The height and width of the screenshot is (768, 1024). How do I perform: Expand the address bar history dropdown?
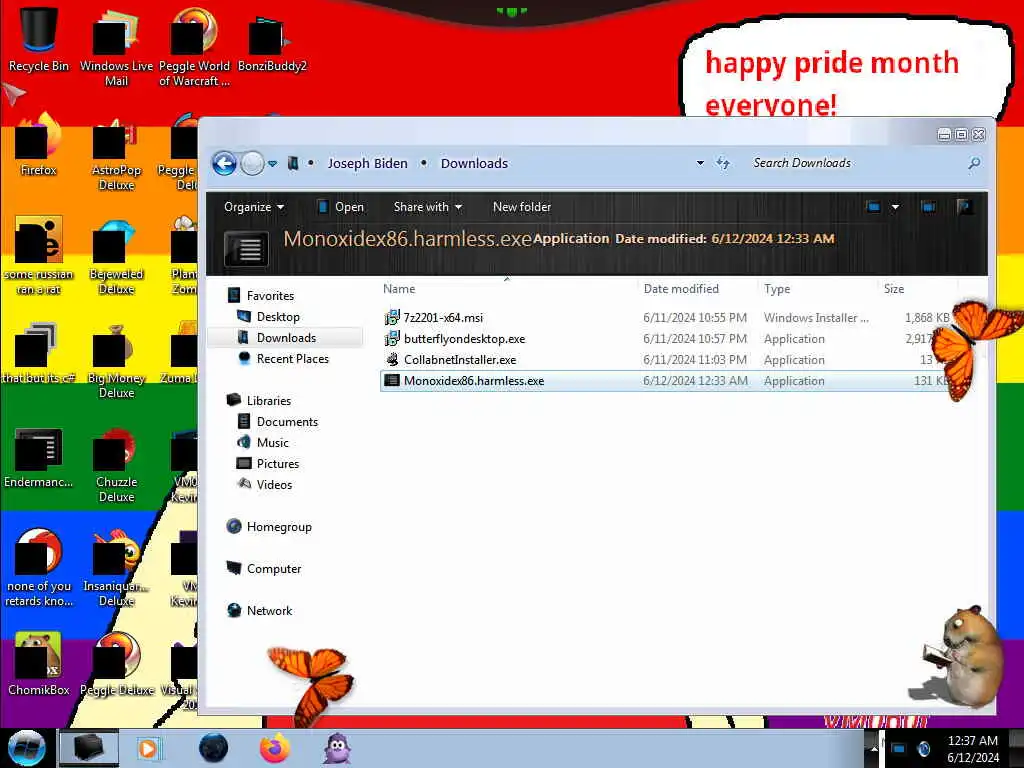[x=700, y=163]
